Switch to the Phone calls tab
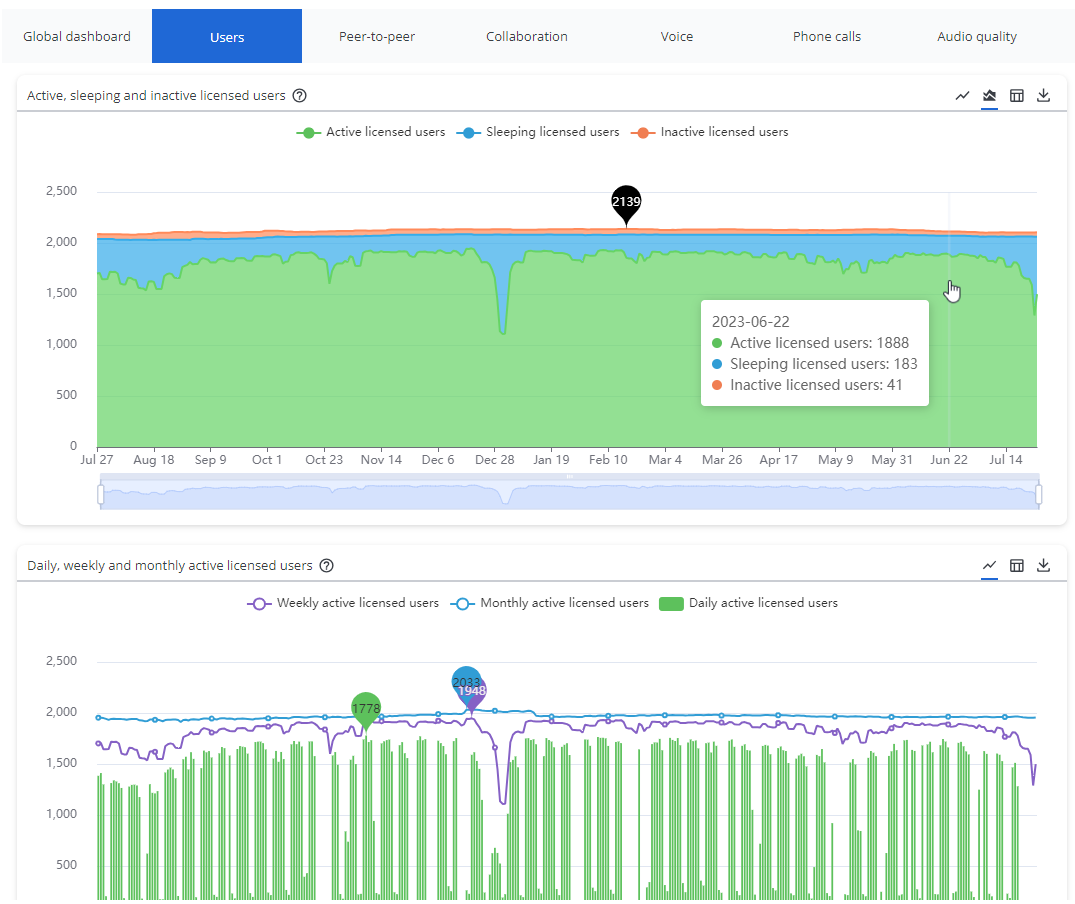This screenshot has width=1075, height=904. (827, 36)
